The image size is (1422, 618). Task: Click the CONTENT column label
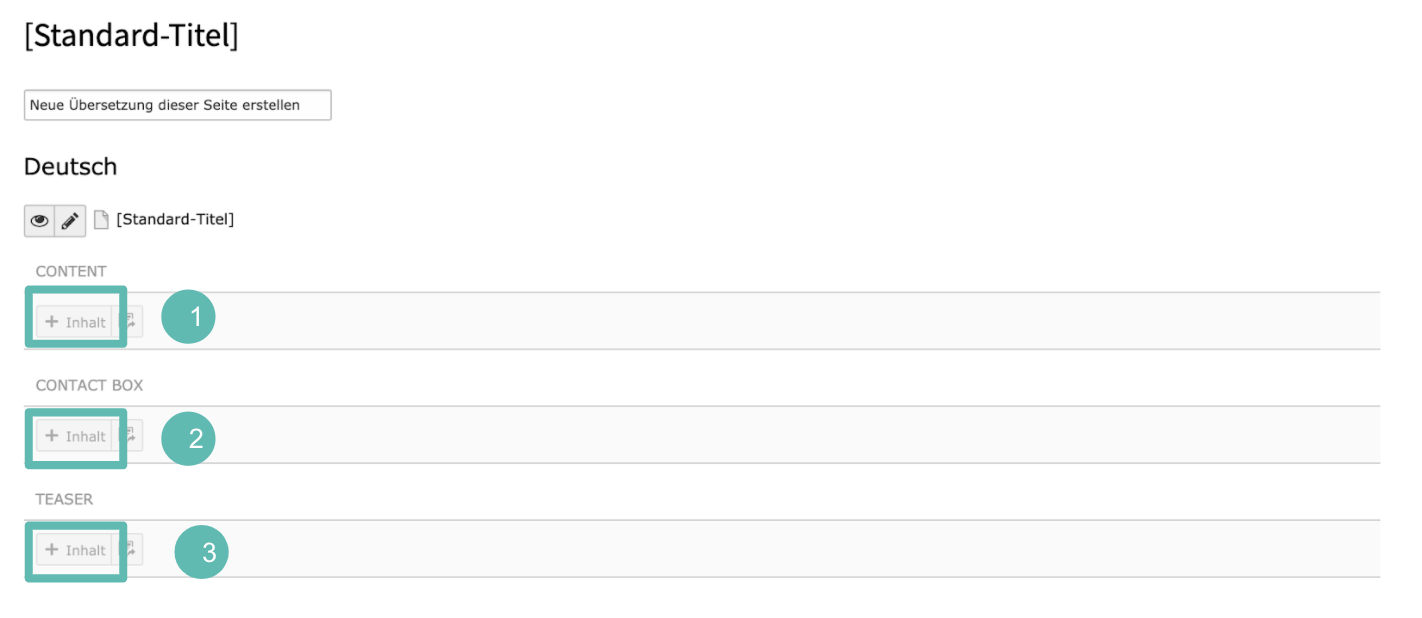coord(71,271)
